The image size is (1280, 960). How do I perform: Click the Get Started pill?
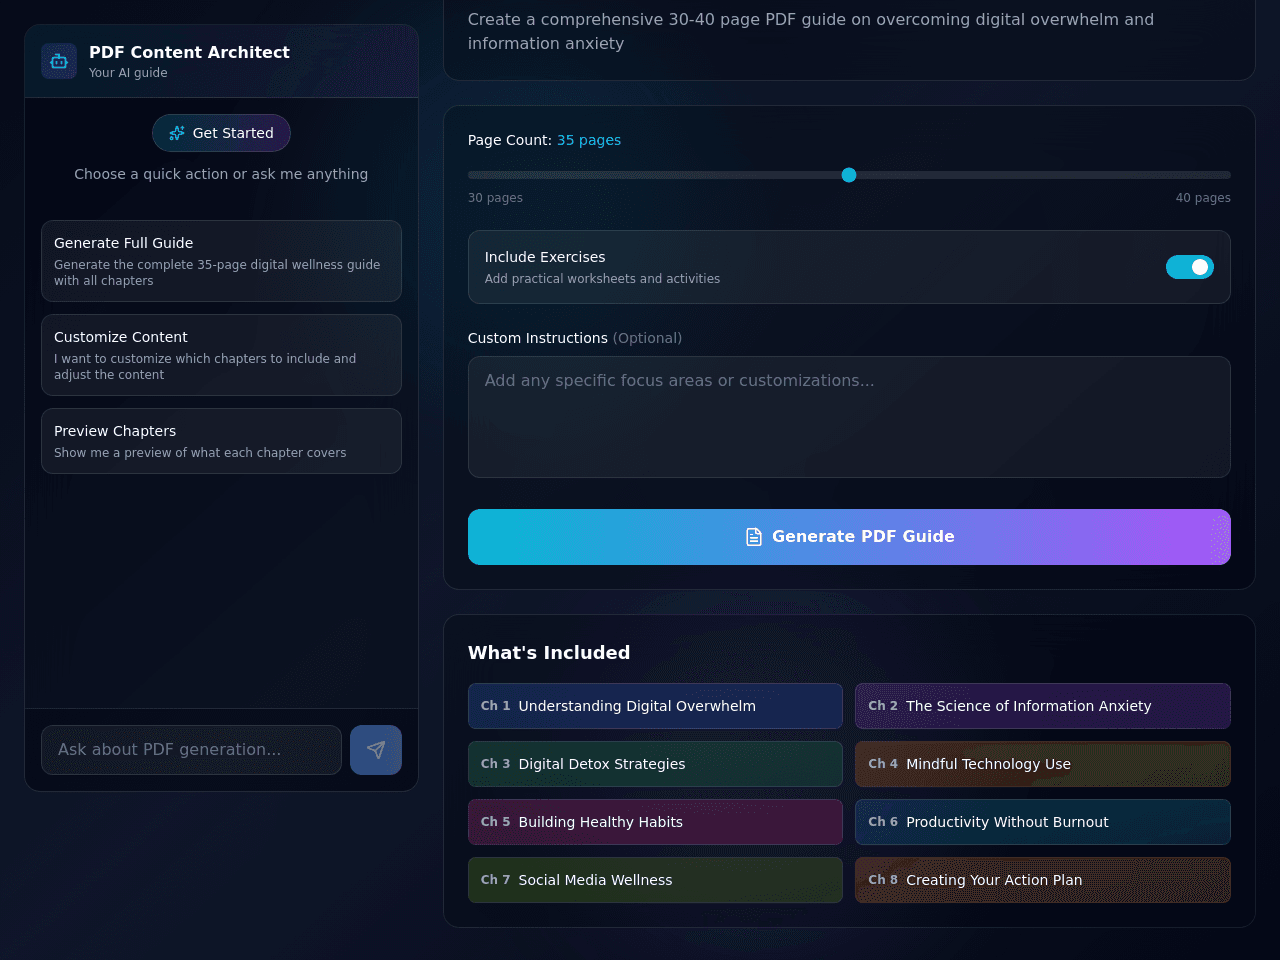point(221,133)
